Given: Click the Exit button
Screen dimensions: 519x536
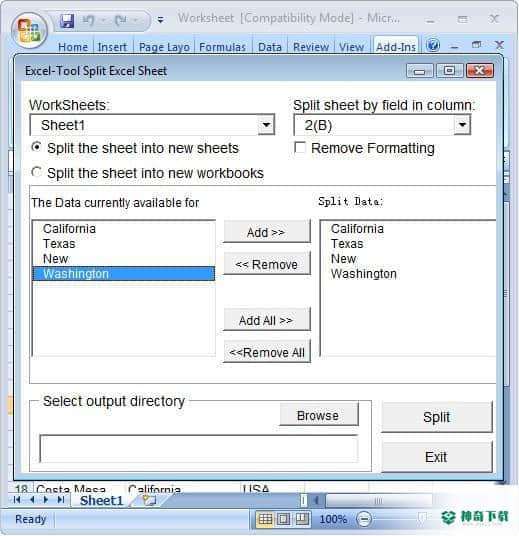Looking at the screenshot, I should tap(437, 457).
